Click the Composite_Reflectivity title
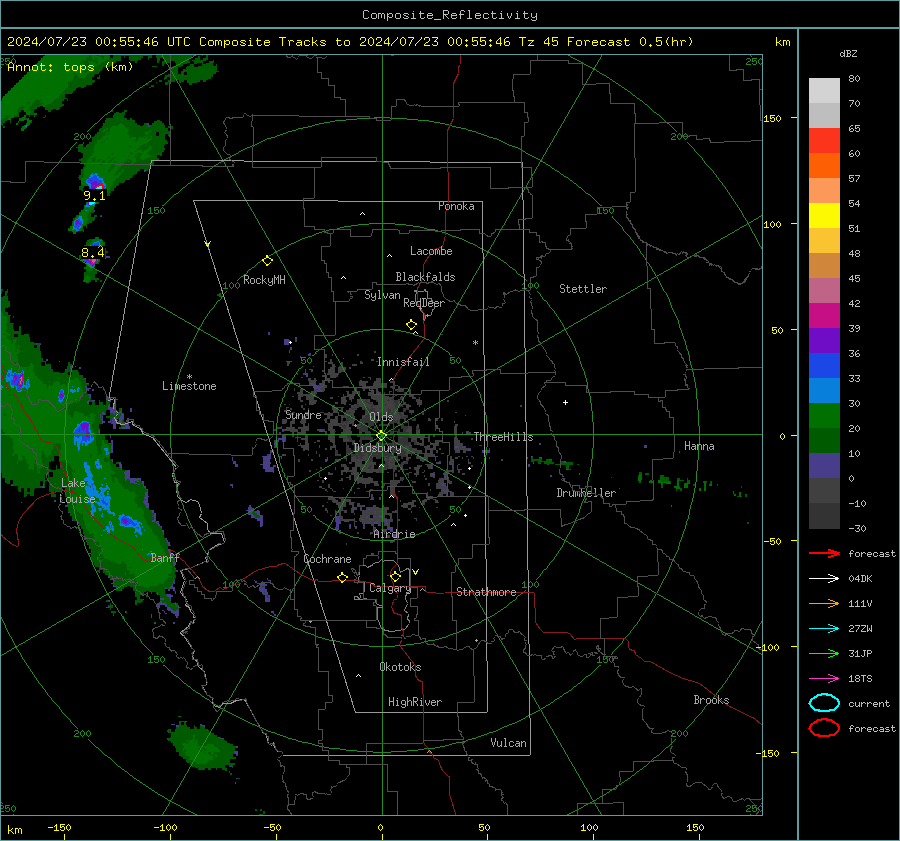This screenshot has width=900, height=841. (450, 15)
